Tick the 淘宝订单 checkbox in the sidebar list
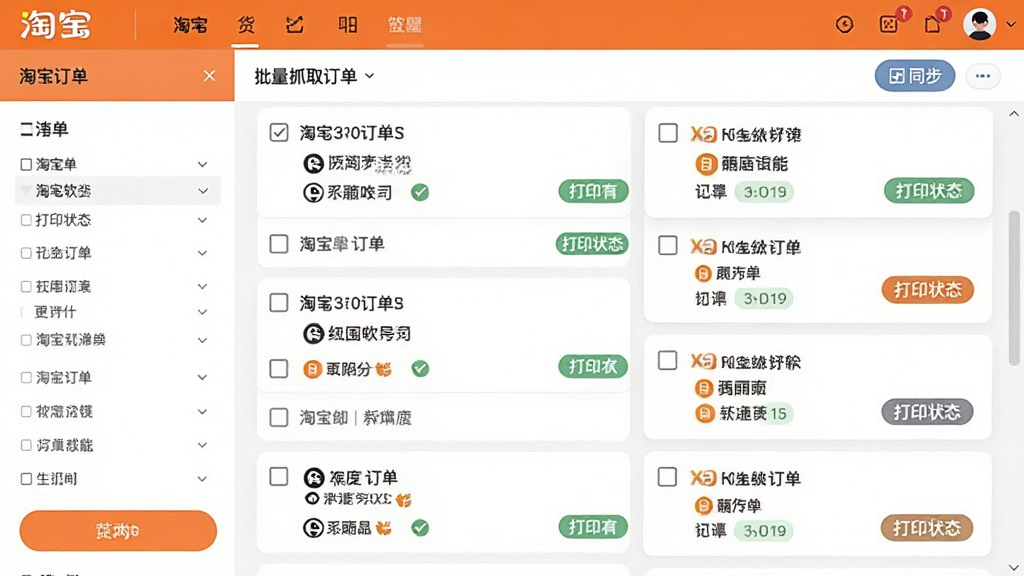 [26, 377]
